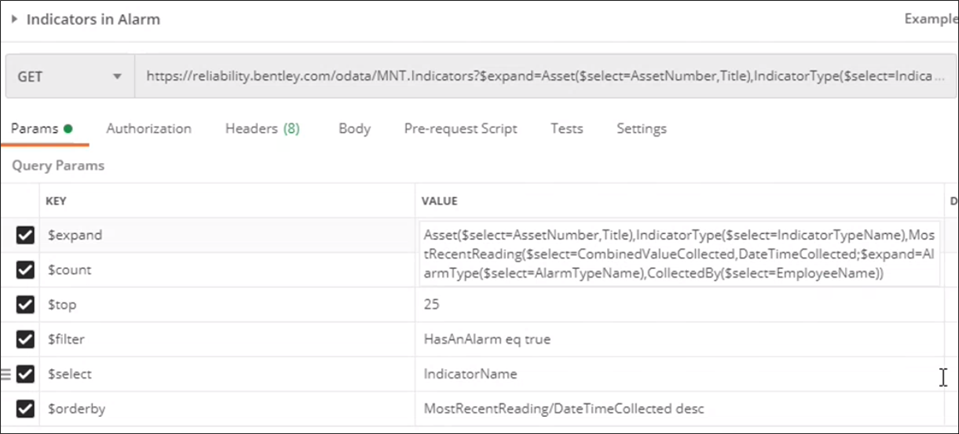Uncheck the $select parameter checkbox
959x434 pixels.
point(26,374)
